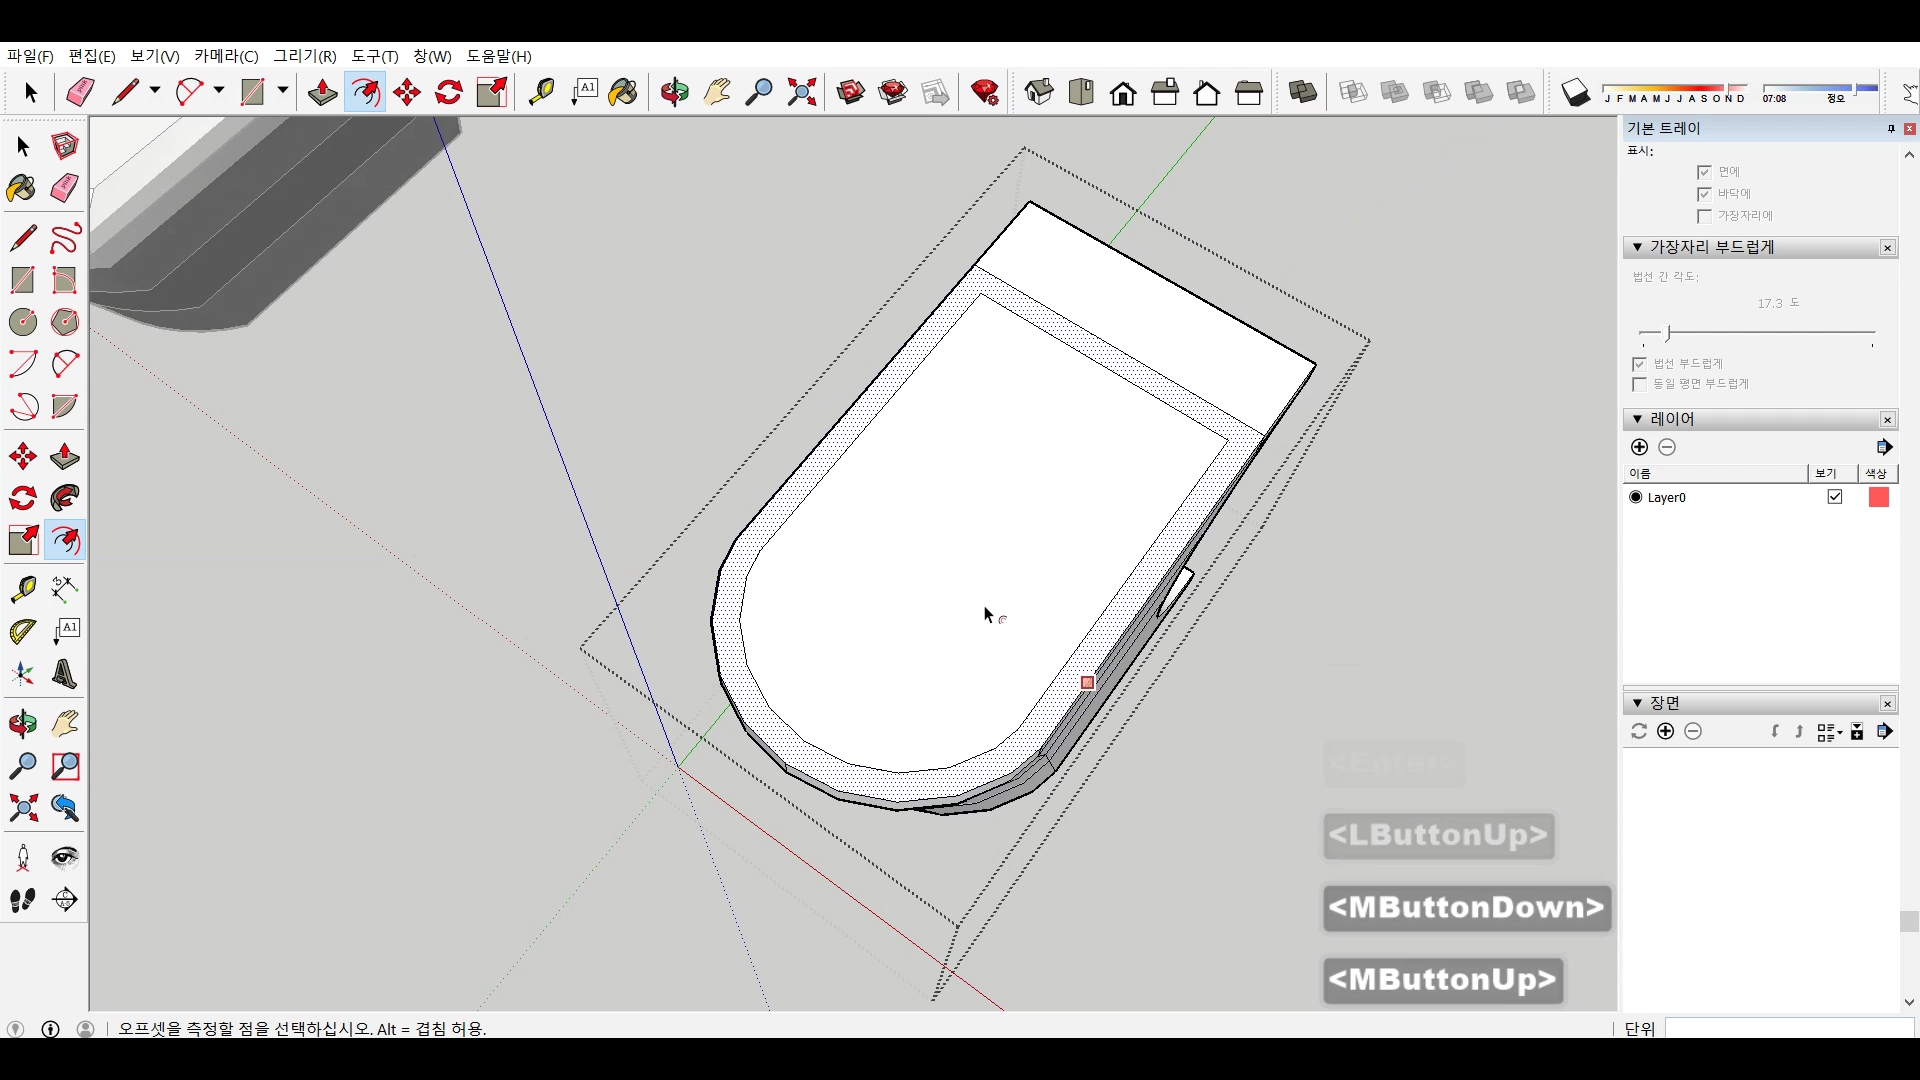
Task: Select the Push/Pull tool in top toolbar
Action: (322, 93)
